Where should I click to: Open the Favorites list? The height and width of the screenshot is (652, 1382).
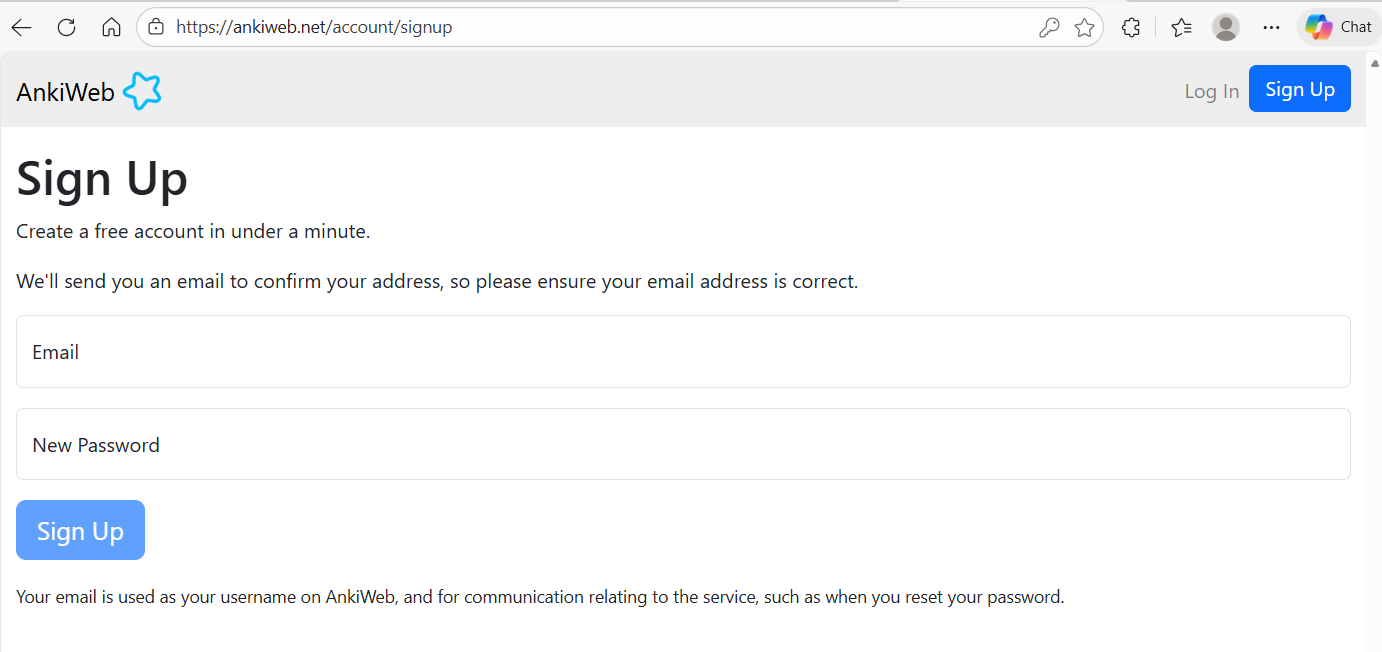[x=1181, y=28]
